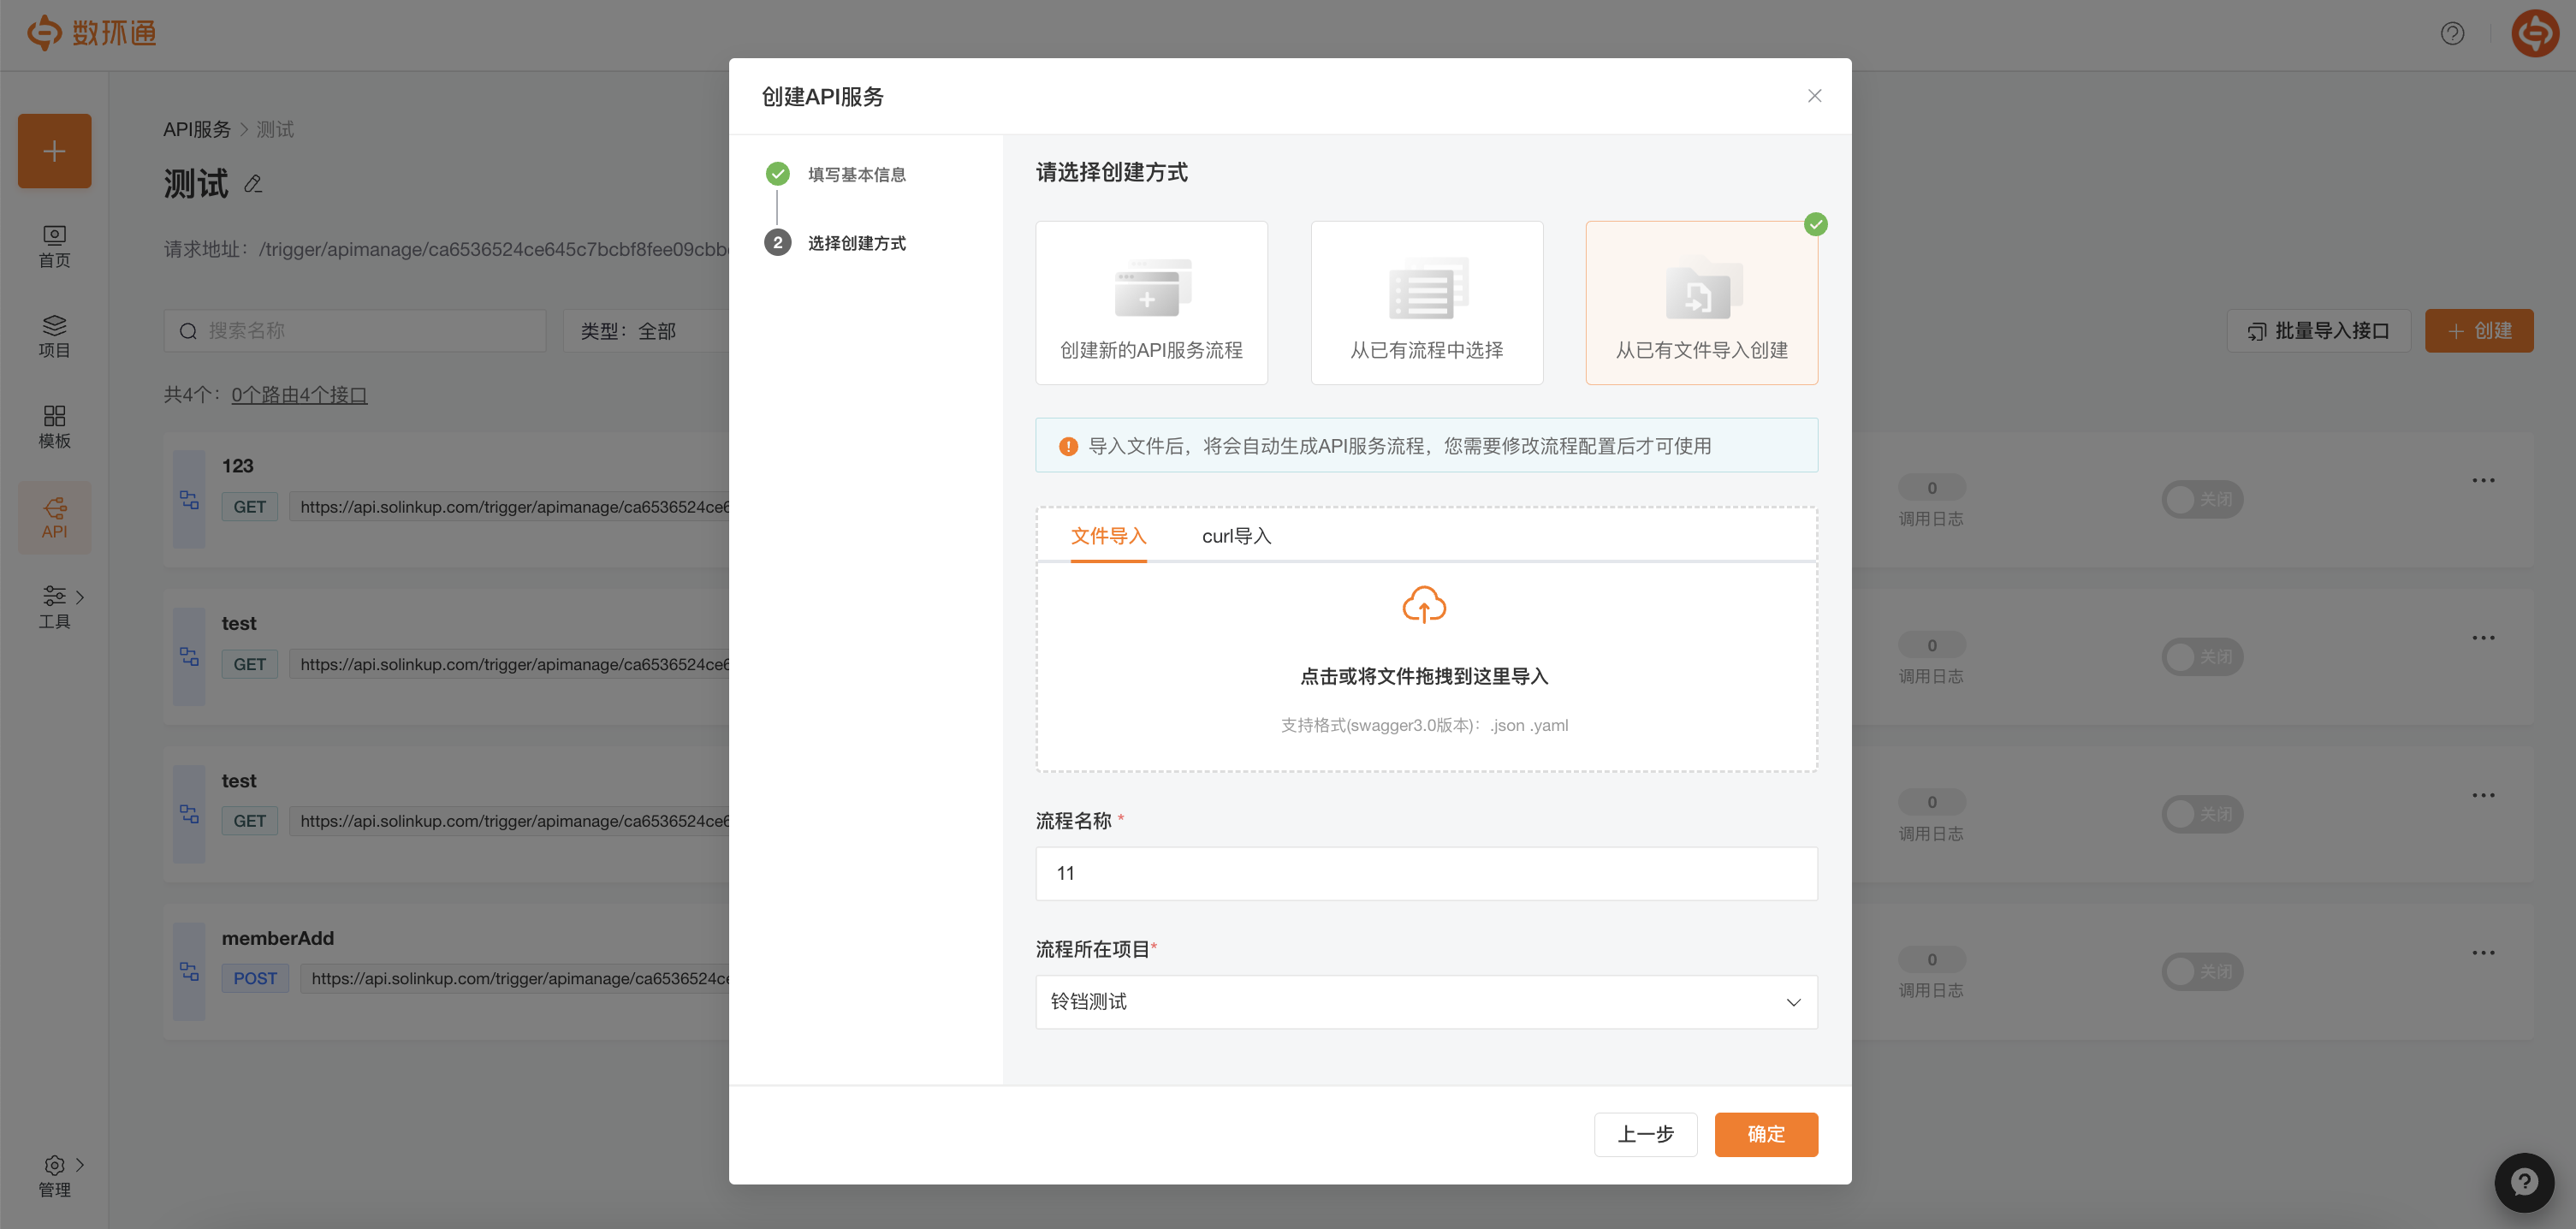Open the help question mark icon in the header
The height and width of the screenshot is (1229, 2576).
point(2452,33)
